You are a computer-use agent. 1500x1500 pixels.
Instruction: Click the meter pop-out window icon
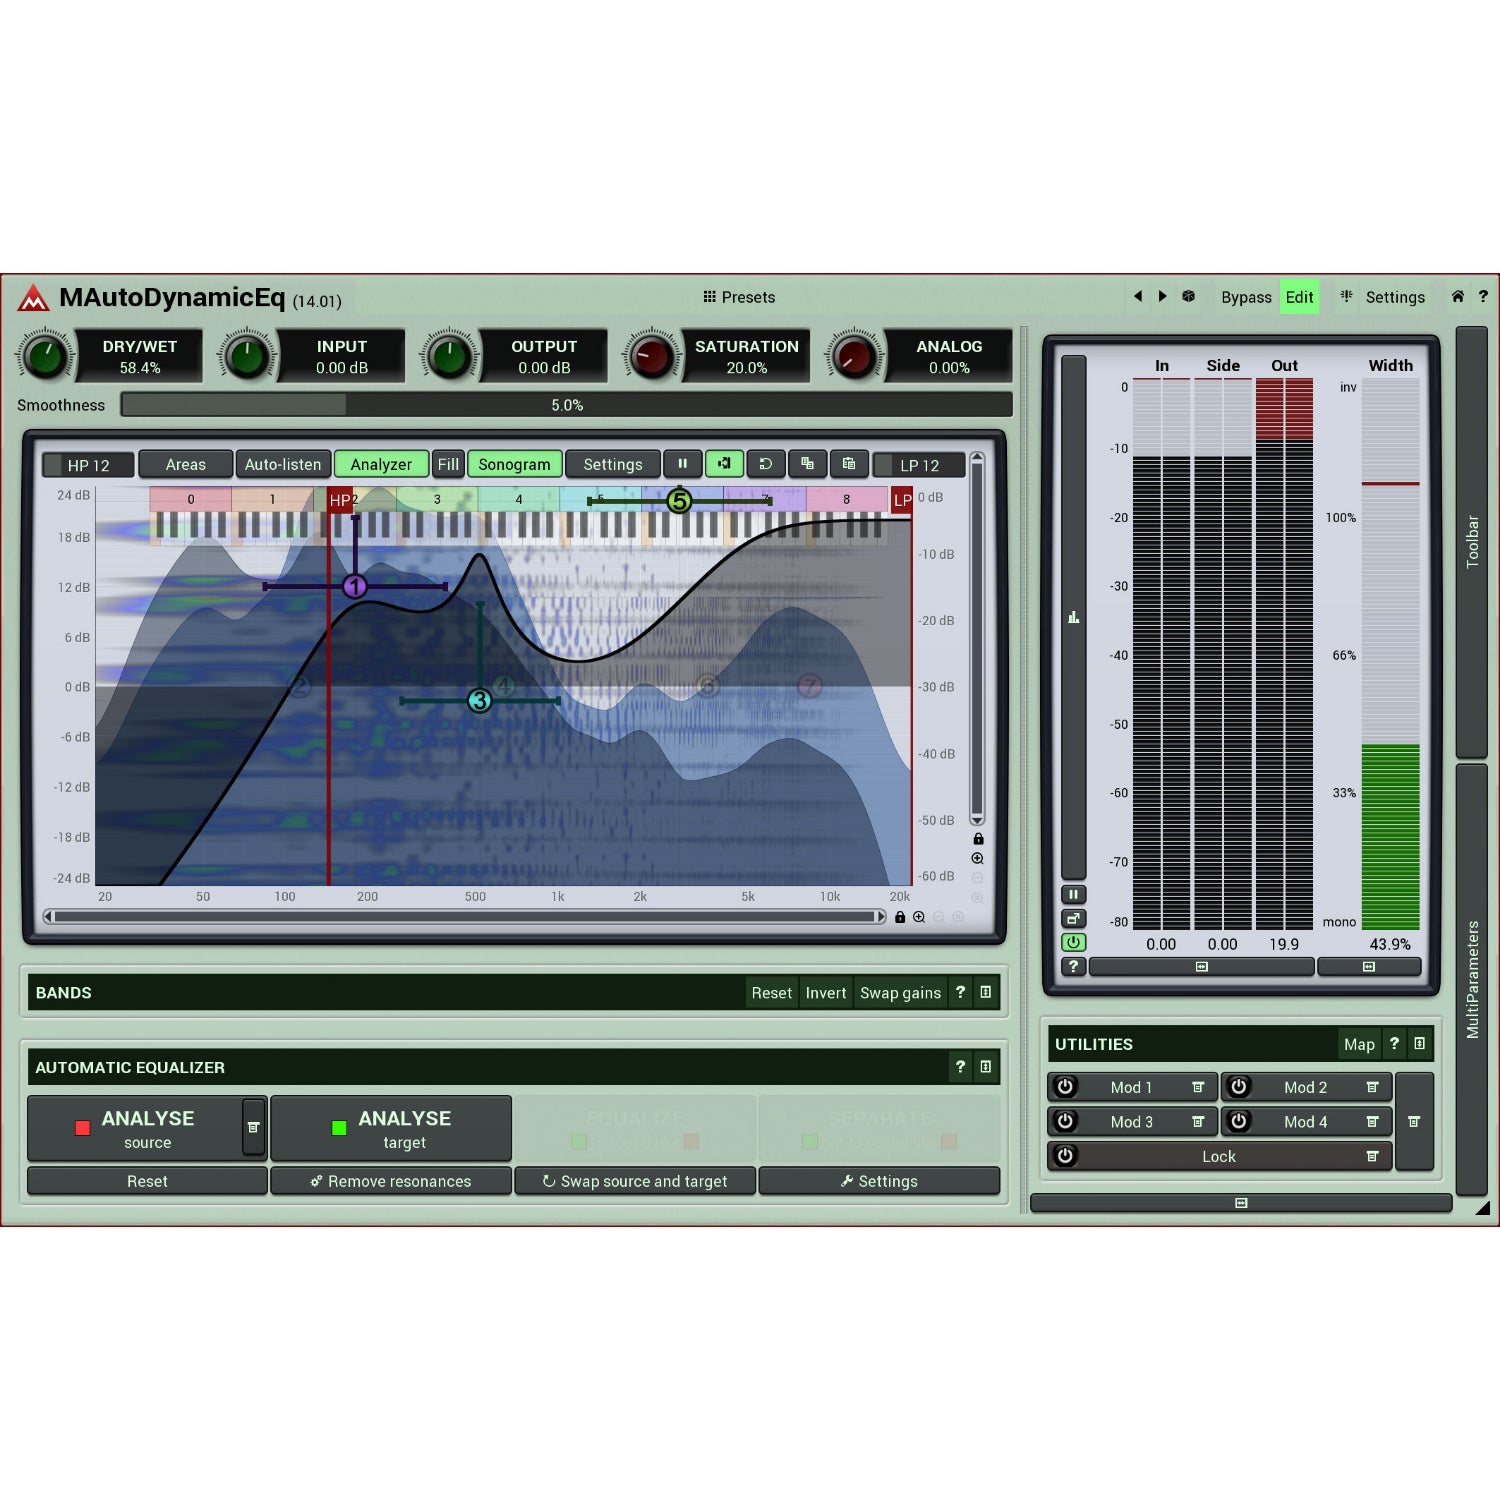(1073, 918)
